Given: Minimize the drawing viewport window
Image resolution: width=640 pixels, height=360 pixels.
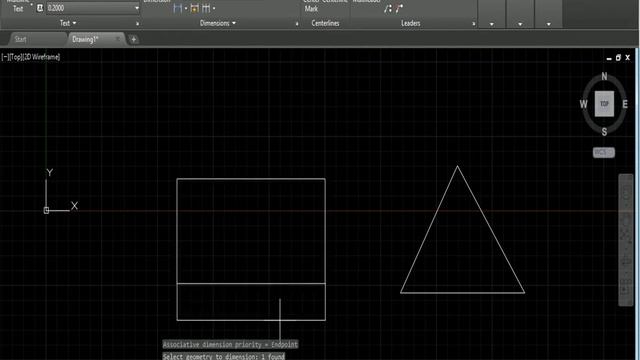Looking at the screenshot, I should pyautogui.click(x=609, y=58).
